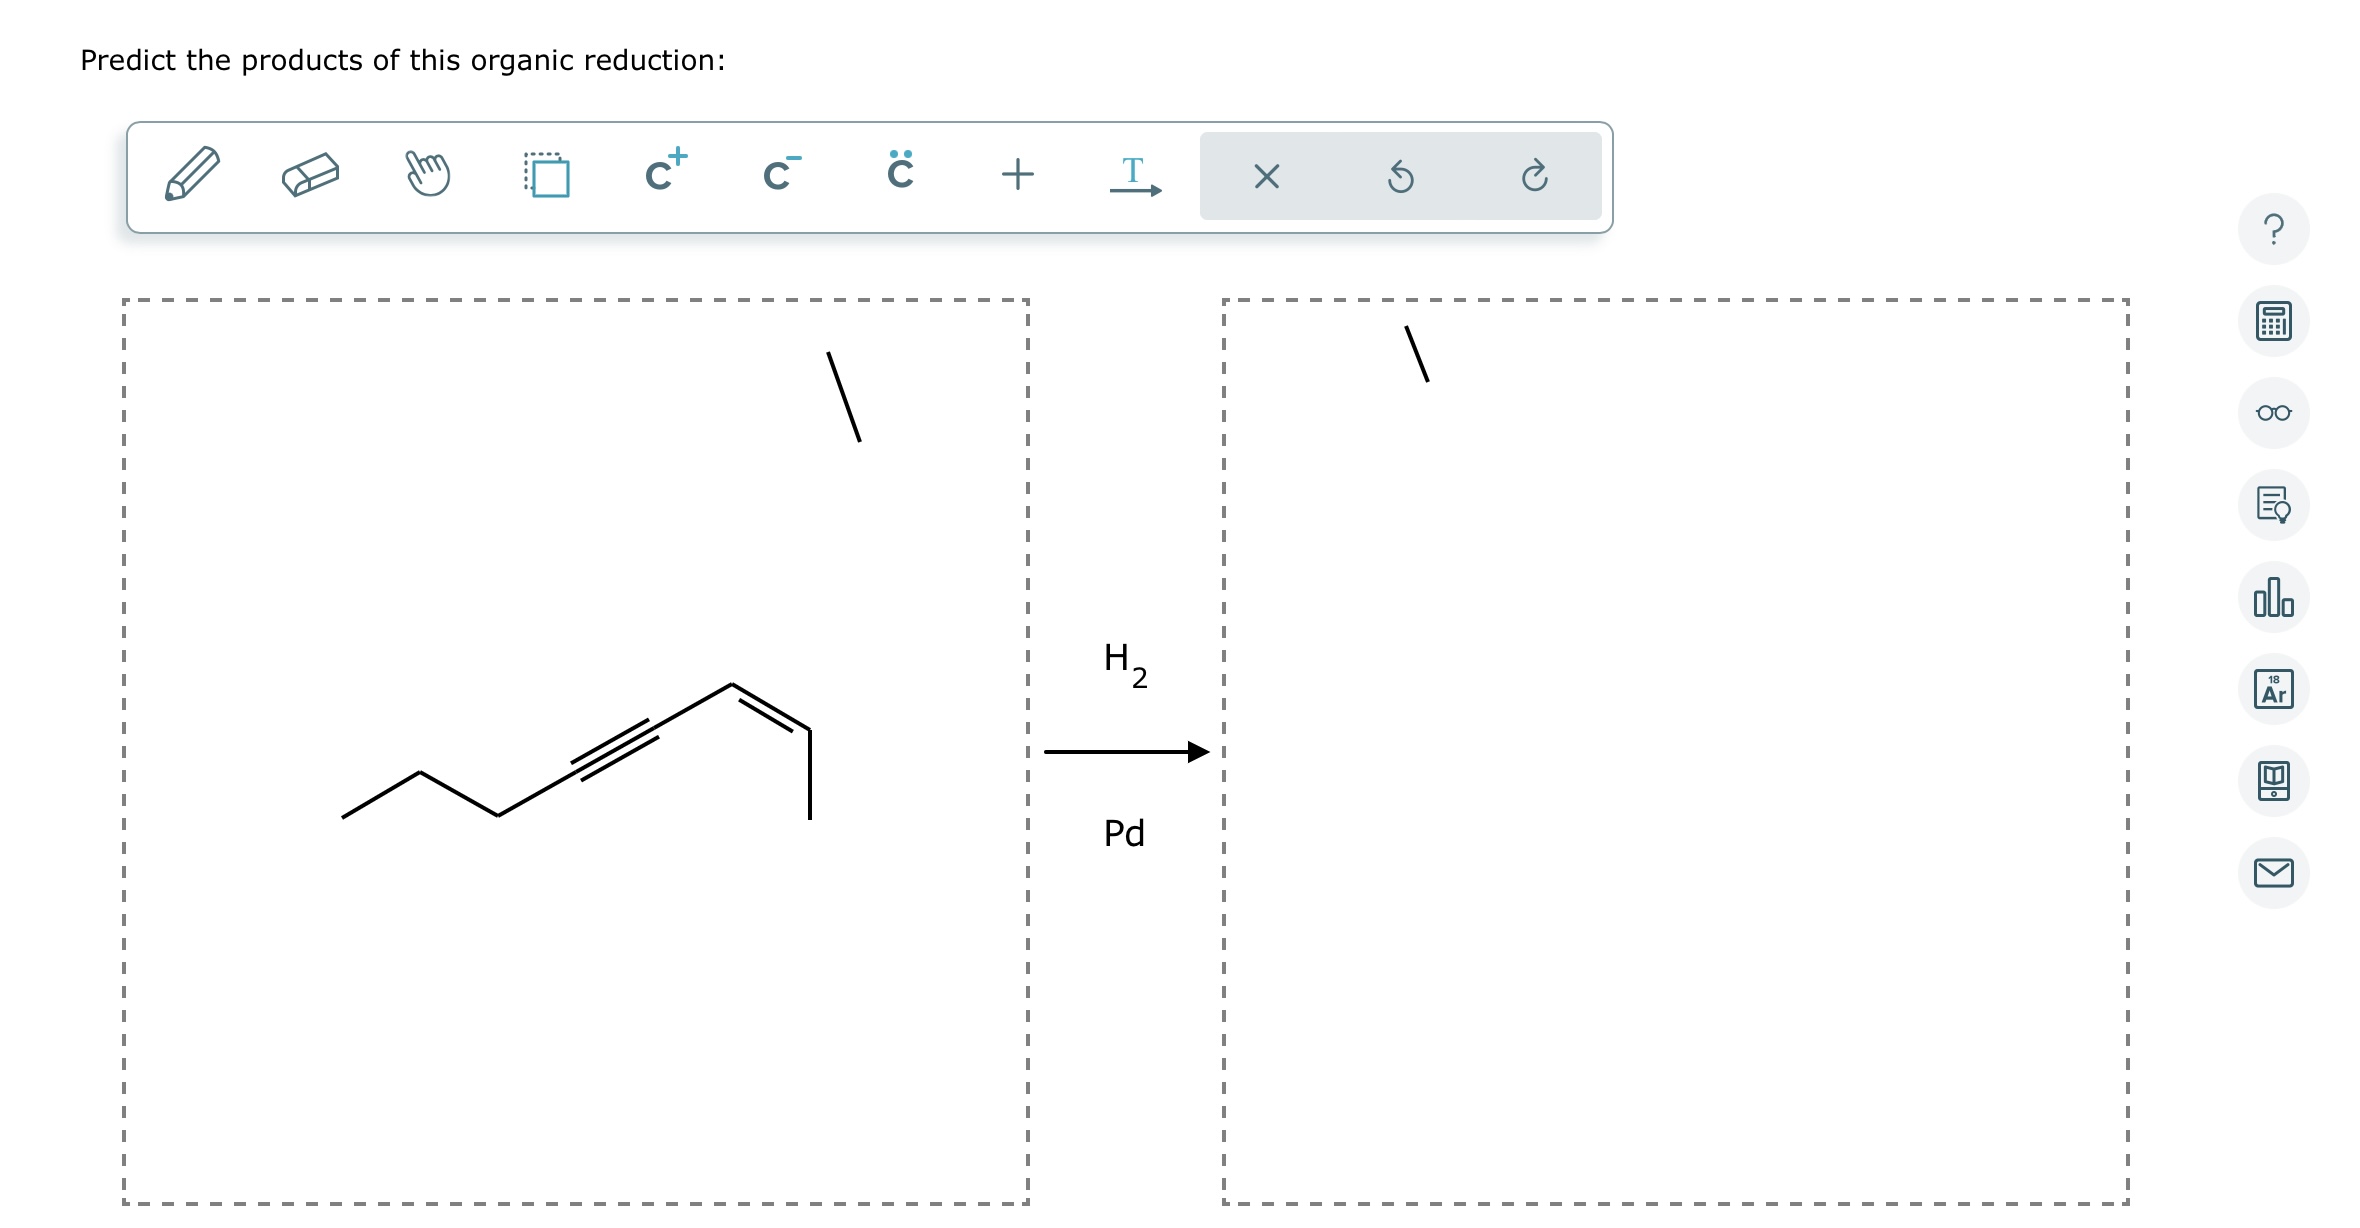The width and height of the screenshot is (2360, 1228).
Task: Activate the marquee selection tool
Action: [x=547, y=175]
